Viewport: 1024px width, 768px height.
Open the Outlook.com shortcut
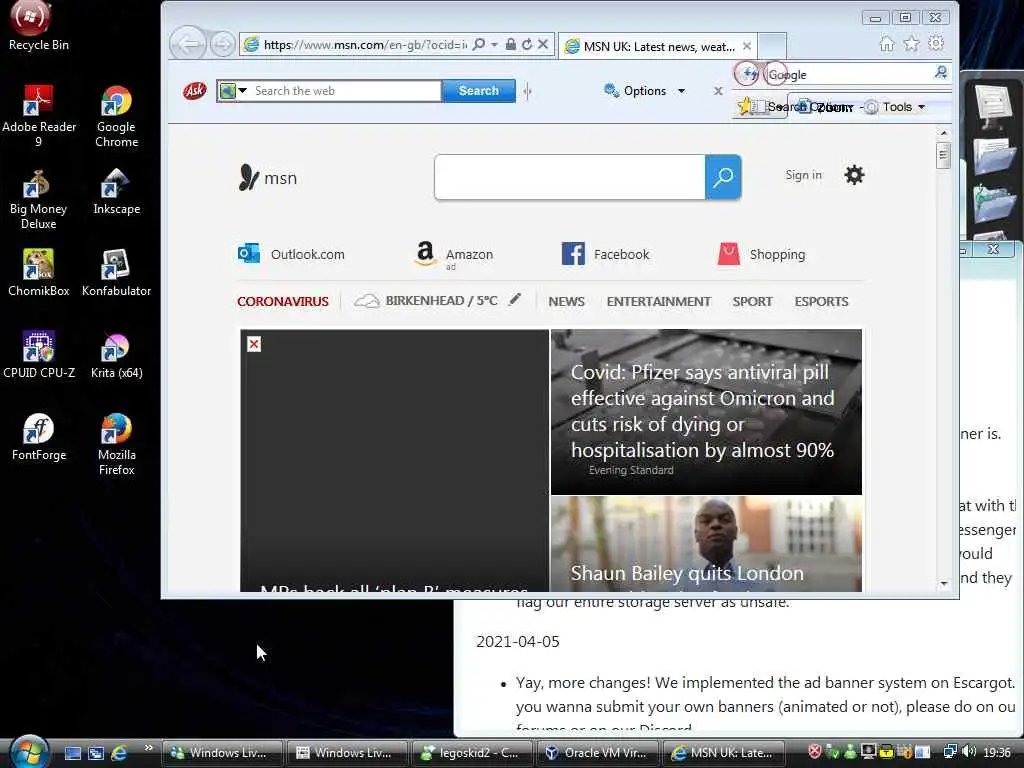[291, 254]
